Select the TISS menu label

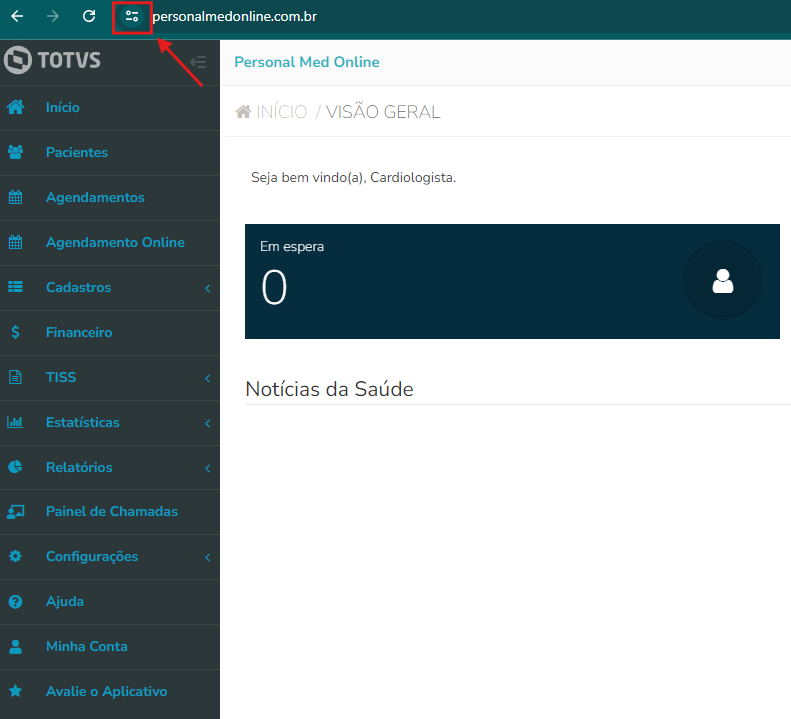(x=61, y=377)
